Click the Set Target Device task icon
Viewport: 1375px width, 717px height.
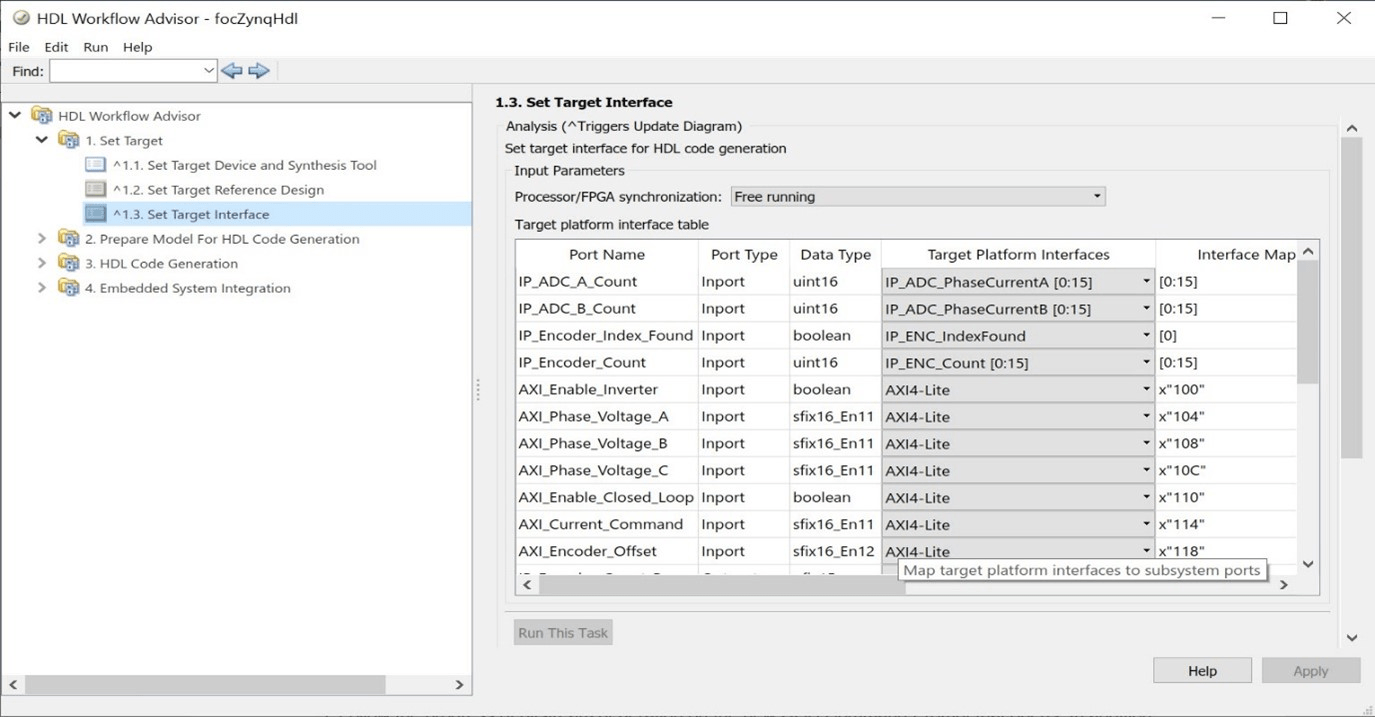point(96,165)
